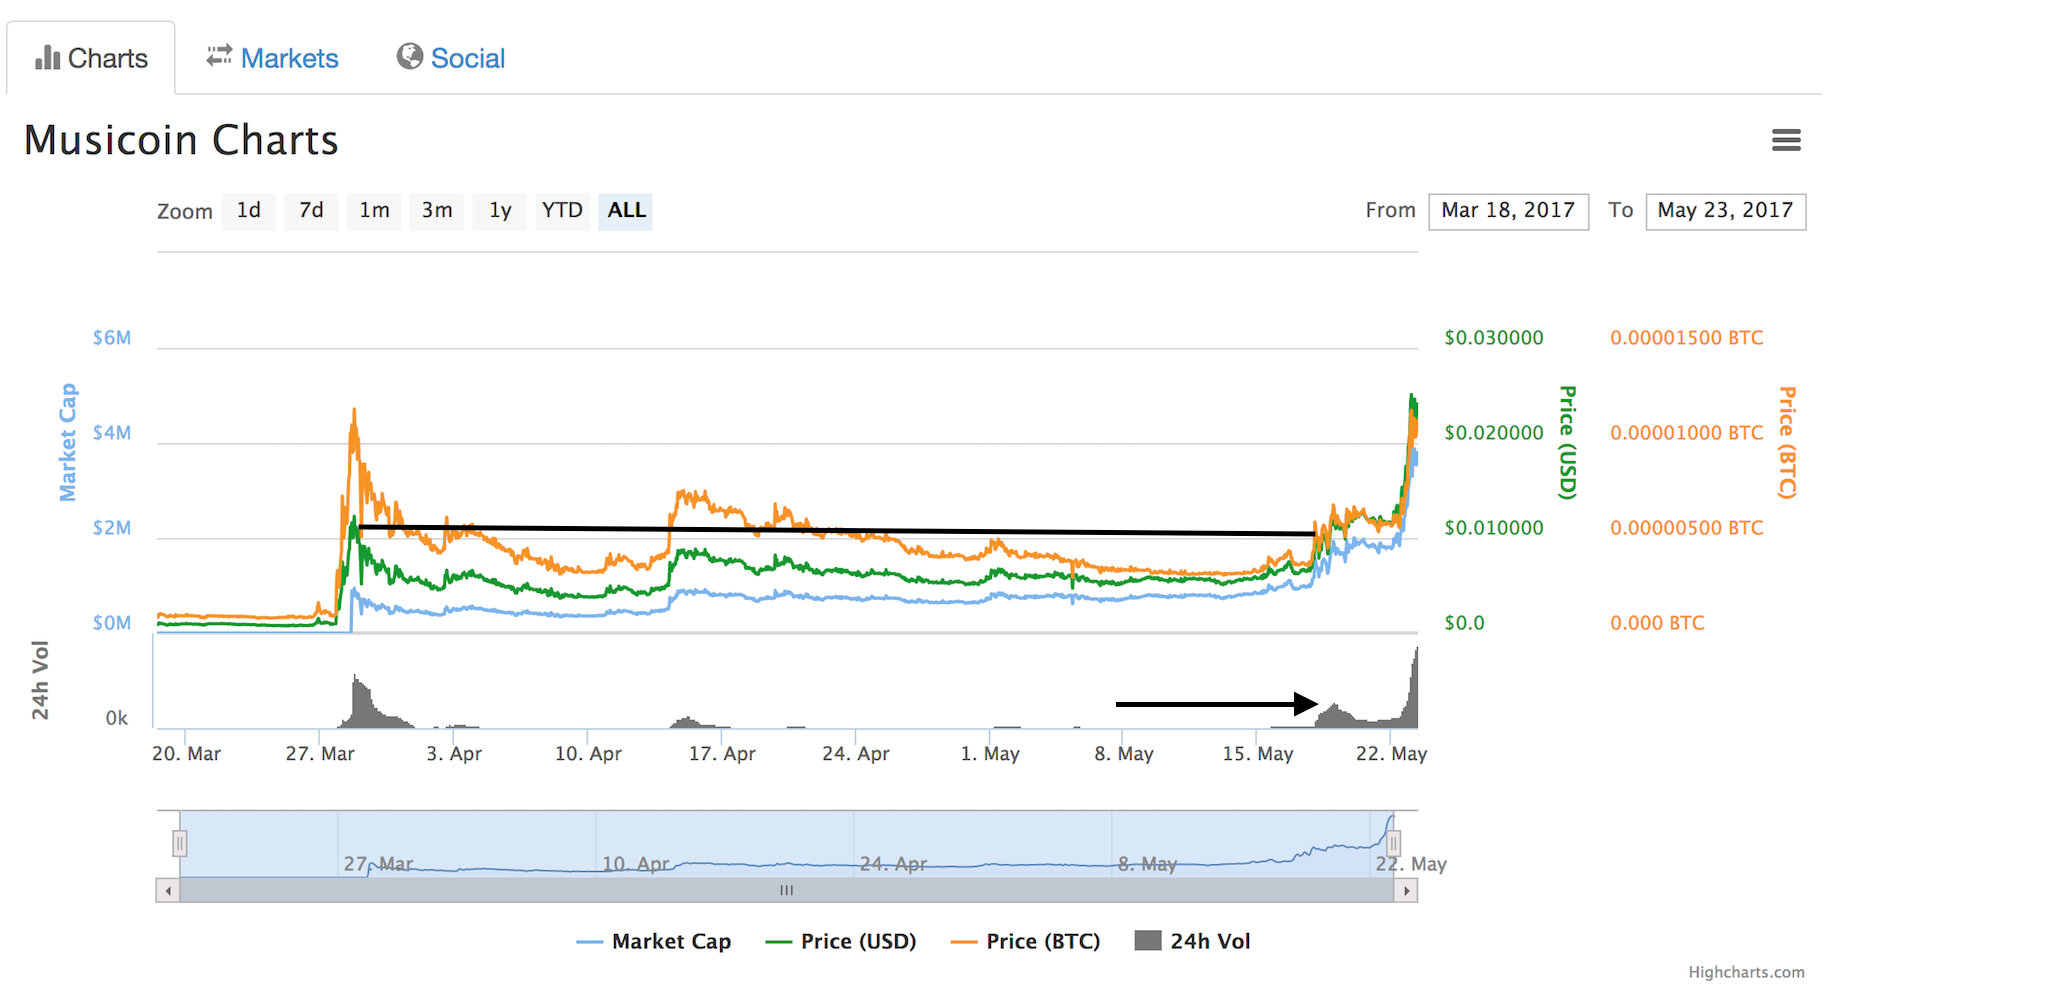Switch to the Charts tab

[x=91, y=58]
